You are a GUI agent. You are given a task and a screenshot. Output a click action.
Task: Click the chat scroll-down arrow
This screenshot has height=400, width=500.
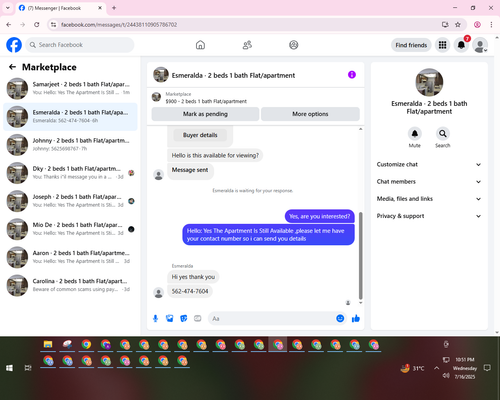[x=360, y=303]
